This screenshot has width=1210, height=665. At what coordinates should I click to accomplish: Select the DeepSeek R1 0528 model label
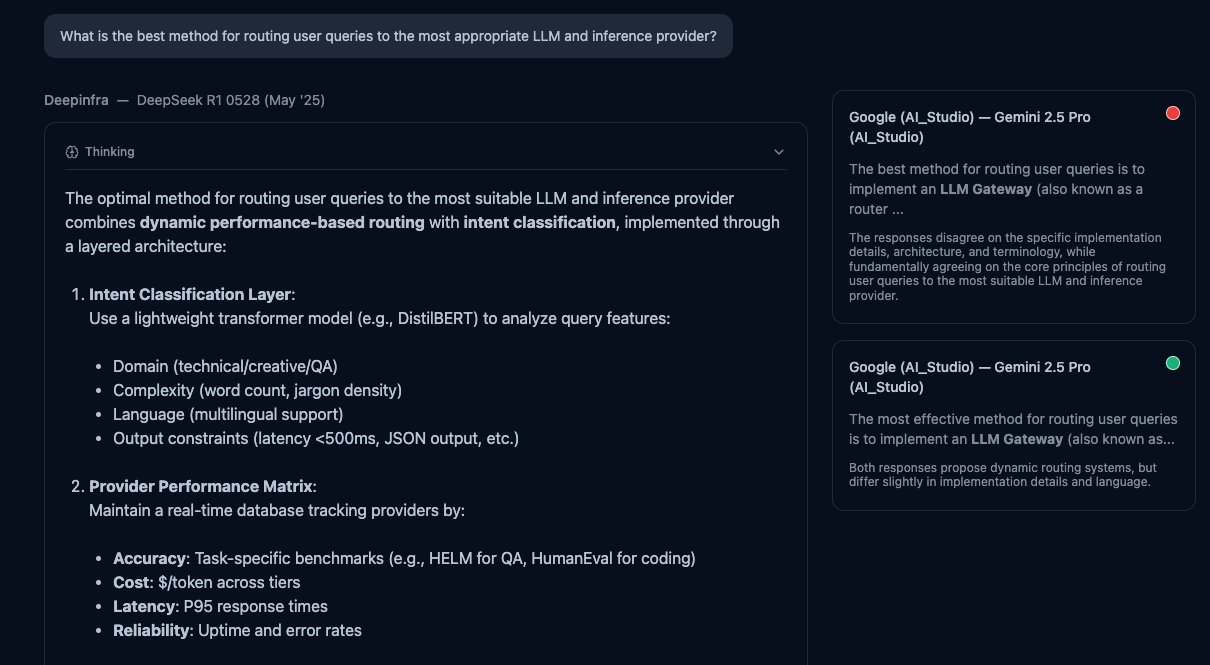(x=231, y=100)
